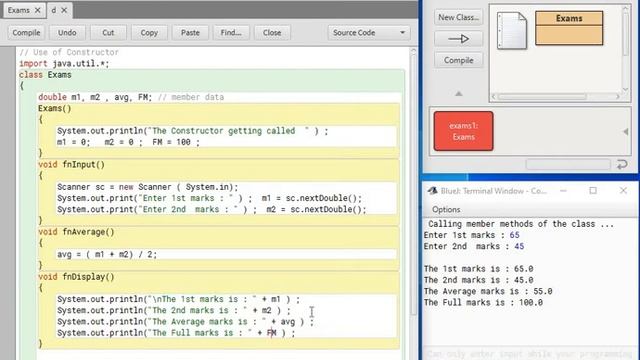Click New Class... in BlueJ main window
This screenshot has height=360, width=640.
click(x=458, y=17)
